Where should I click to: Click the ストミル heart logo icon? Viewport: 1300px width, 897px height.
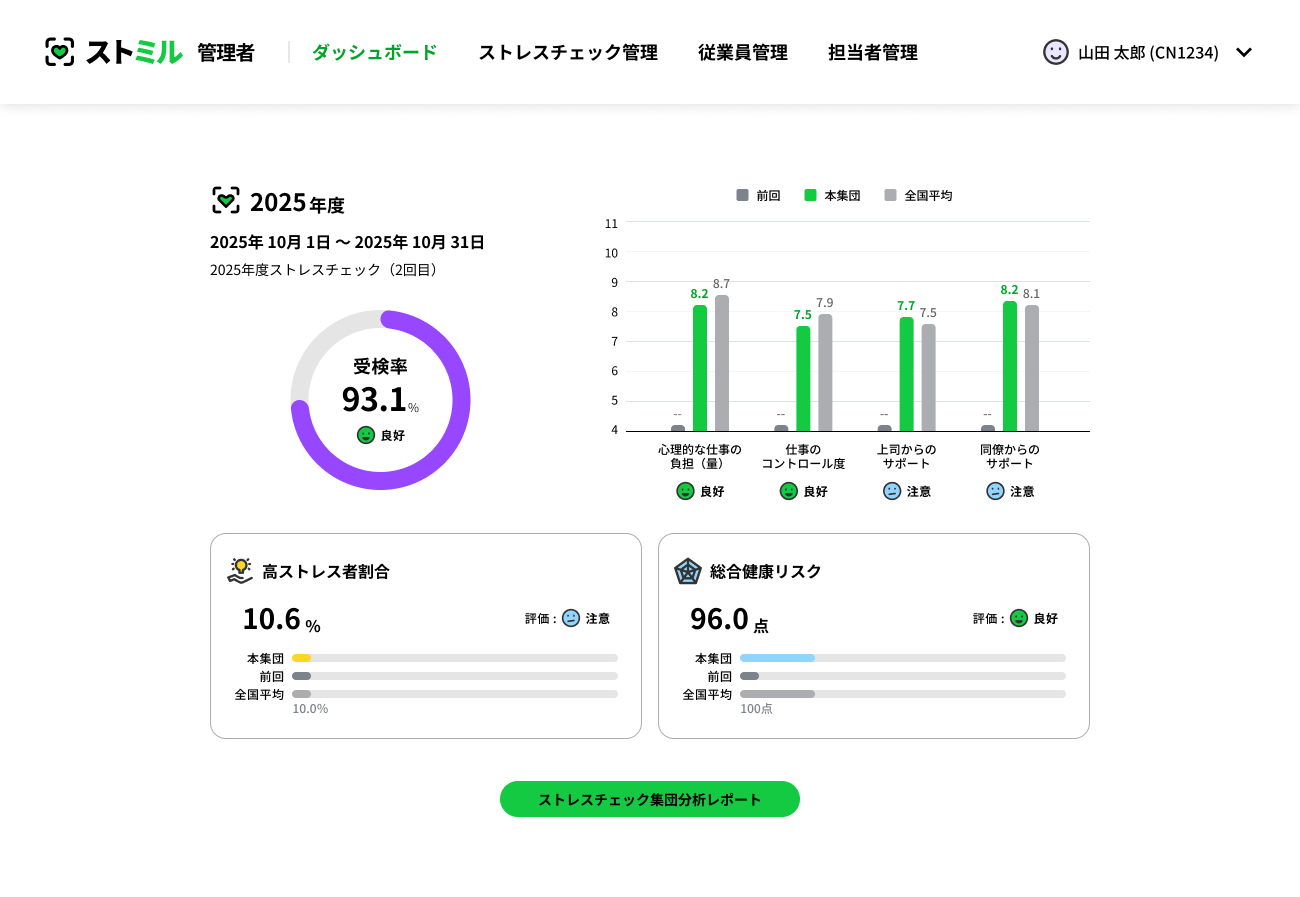tap(61, 51)
